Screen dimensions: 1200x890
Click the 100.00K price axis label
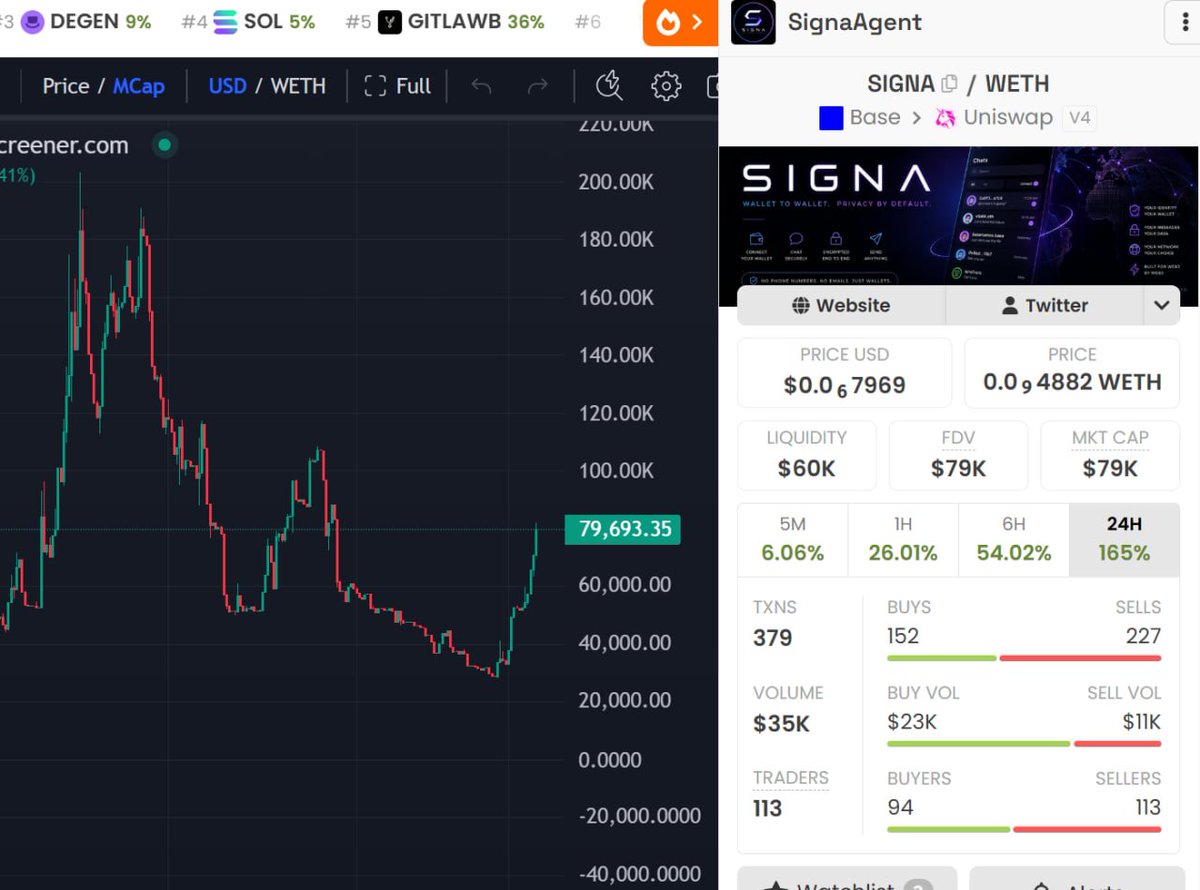(615, 471)
